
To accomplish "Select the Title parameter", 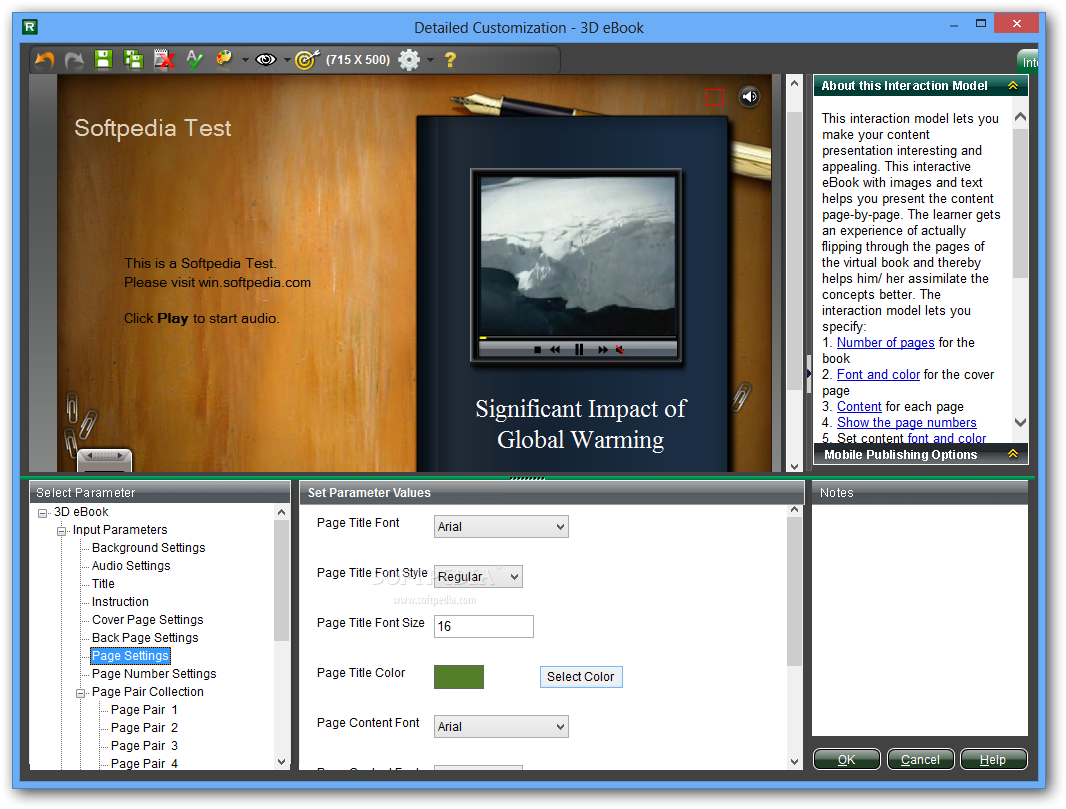I will point(103,583).
